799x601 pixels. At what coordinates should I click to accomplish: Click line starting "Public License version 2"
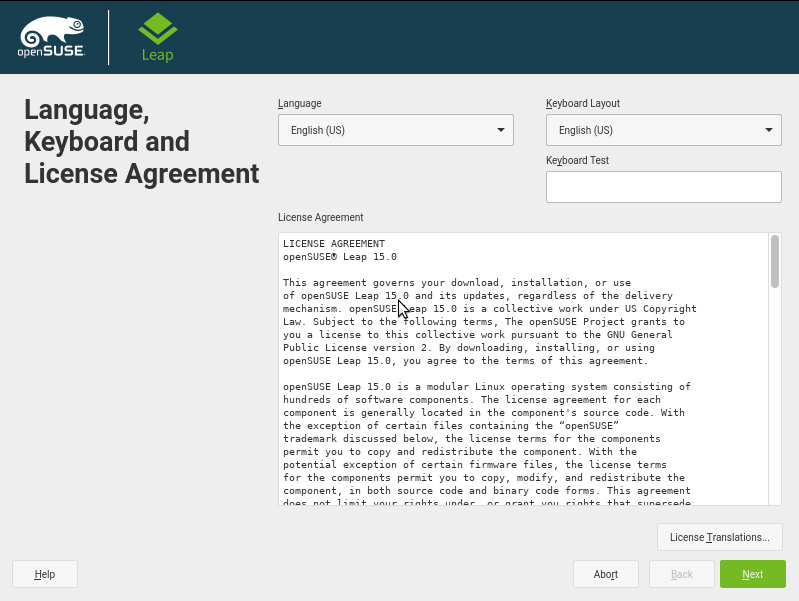[x=469, y=348]
